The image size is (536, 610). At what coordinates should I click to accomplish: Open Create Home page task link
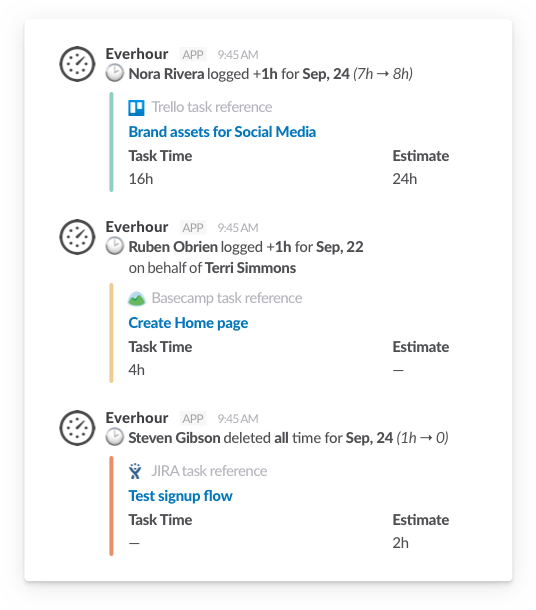coord(188,323)
